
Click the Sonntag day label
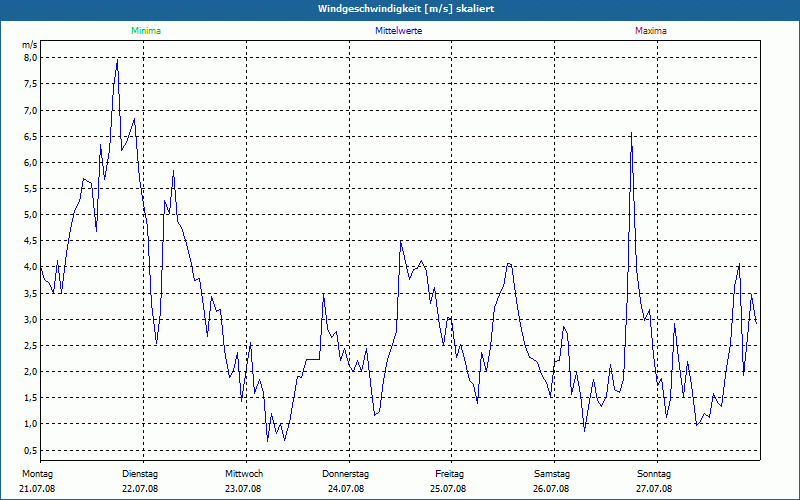pyautogui.click(x=654, y=474)
